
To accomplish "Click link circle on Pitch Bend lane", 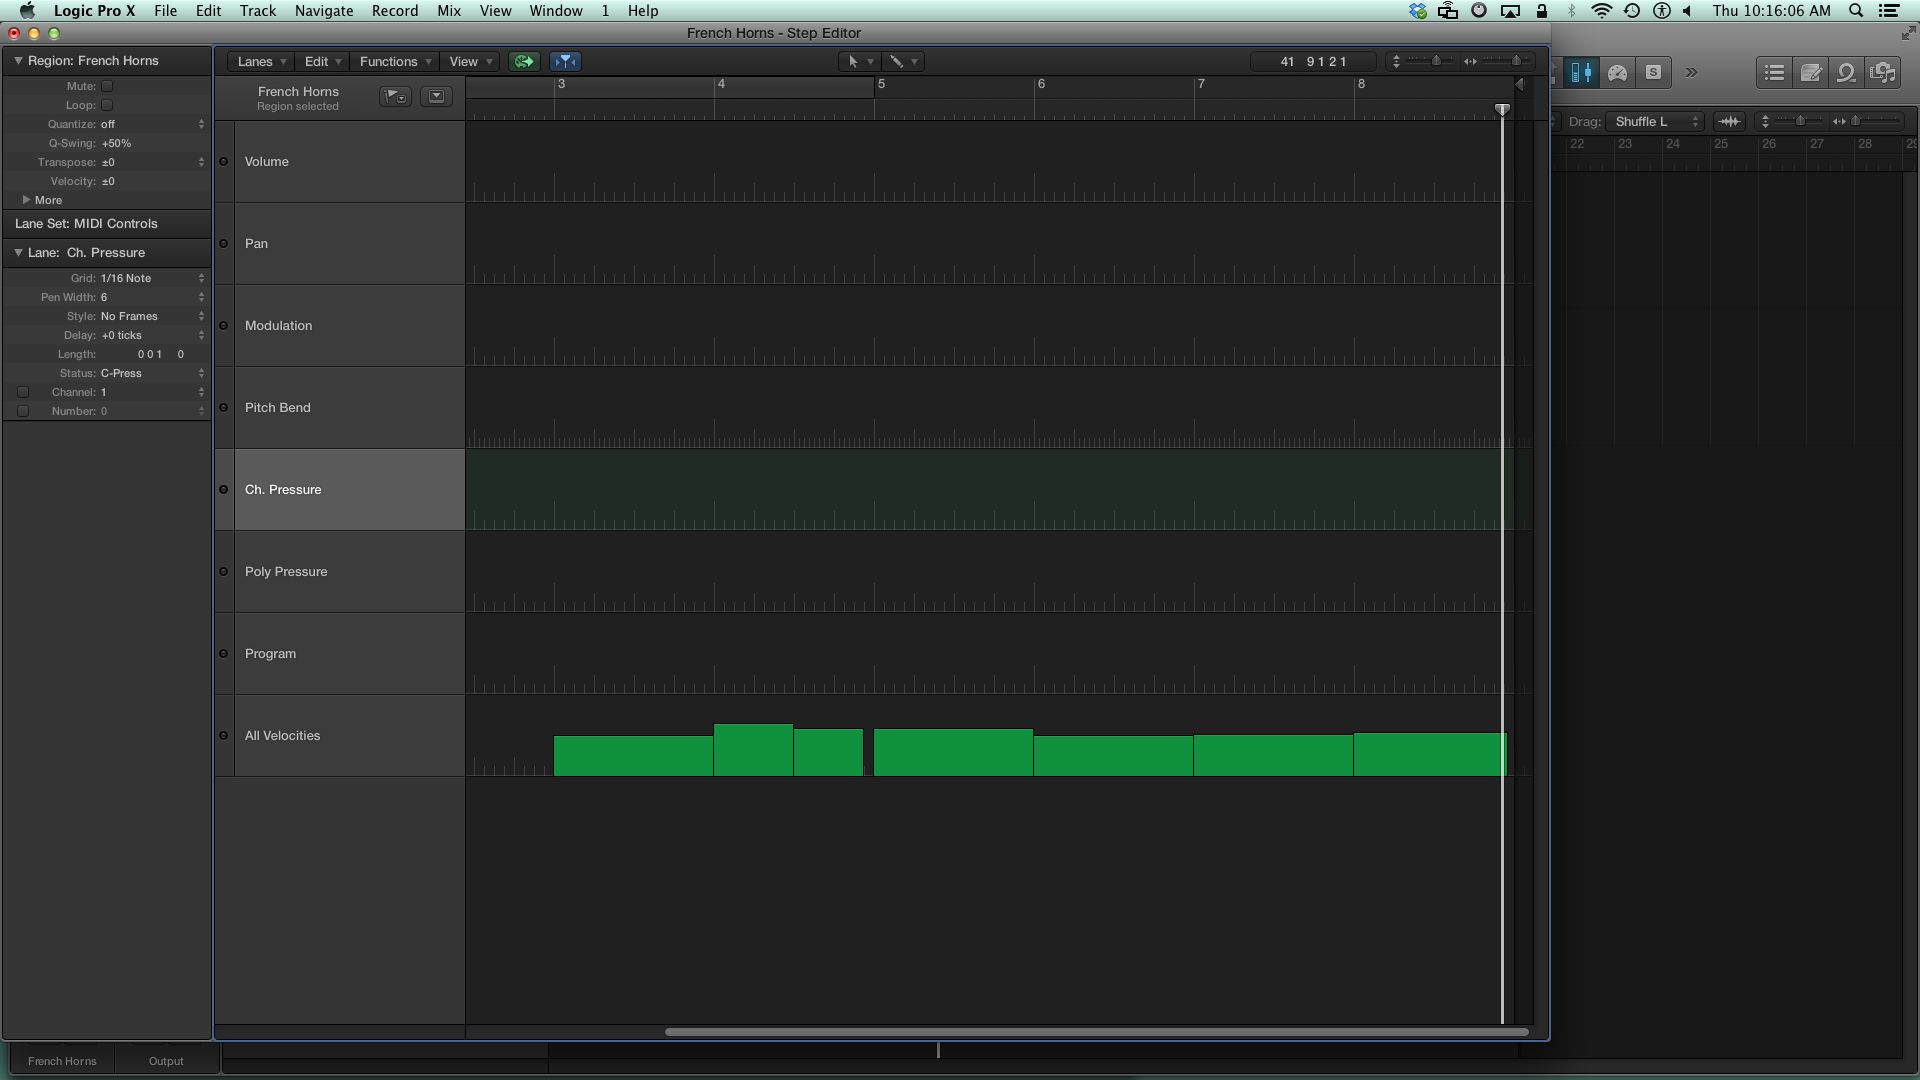I will point(224,408).
